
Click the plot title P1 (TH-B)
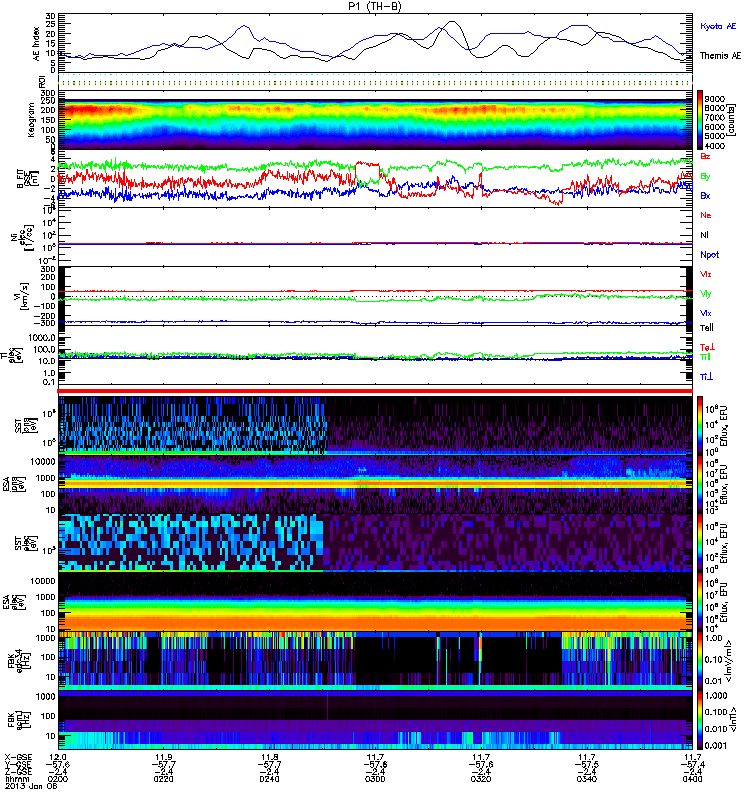pos(375,6)
